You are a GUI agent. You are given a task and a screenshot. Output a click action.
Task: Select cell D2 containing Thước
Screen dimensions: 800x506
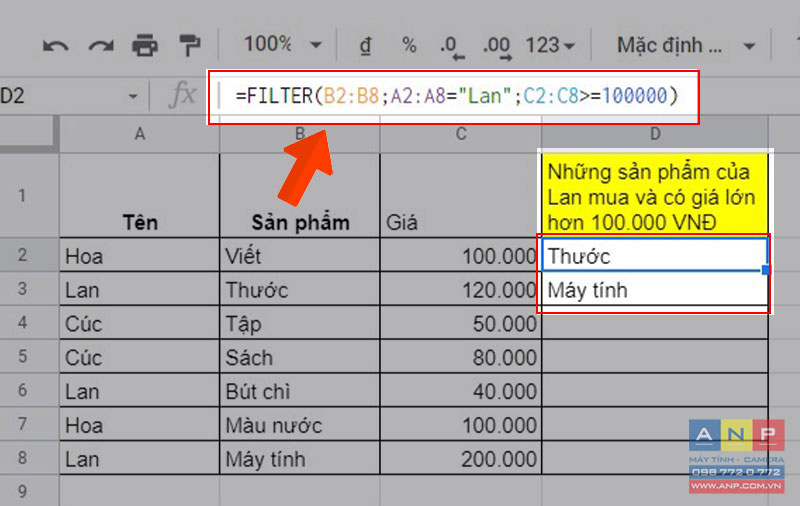click(x=655, y=255)
